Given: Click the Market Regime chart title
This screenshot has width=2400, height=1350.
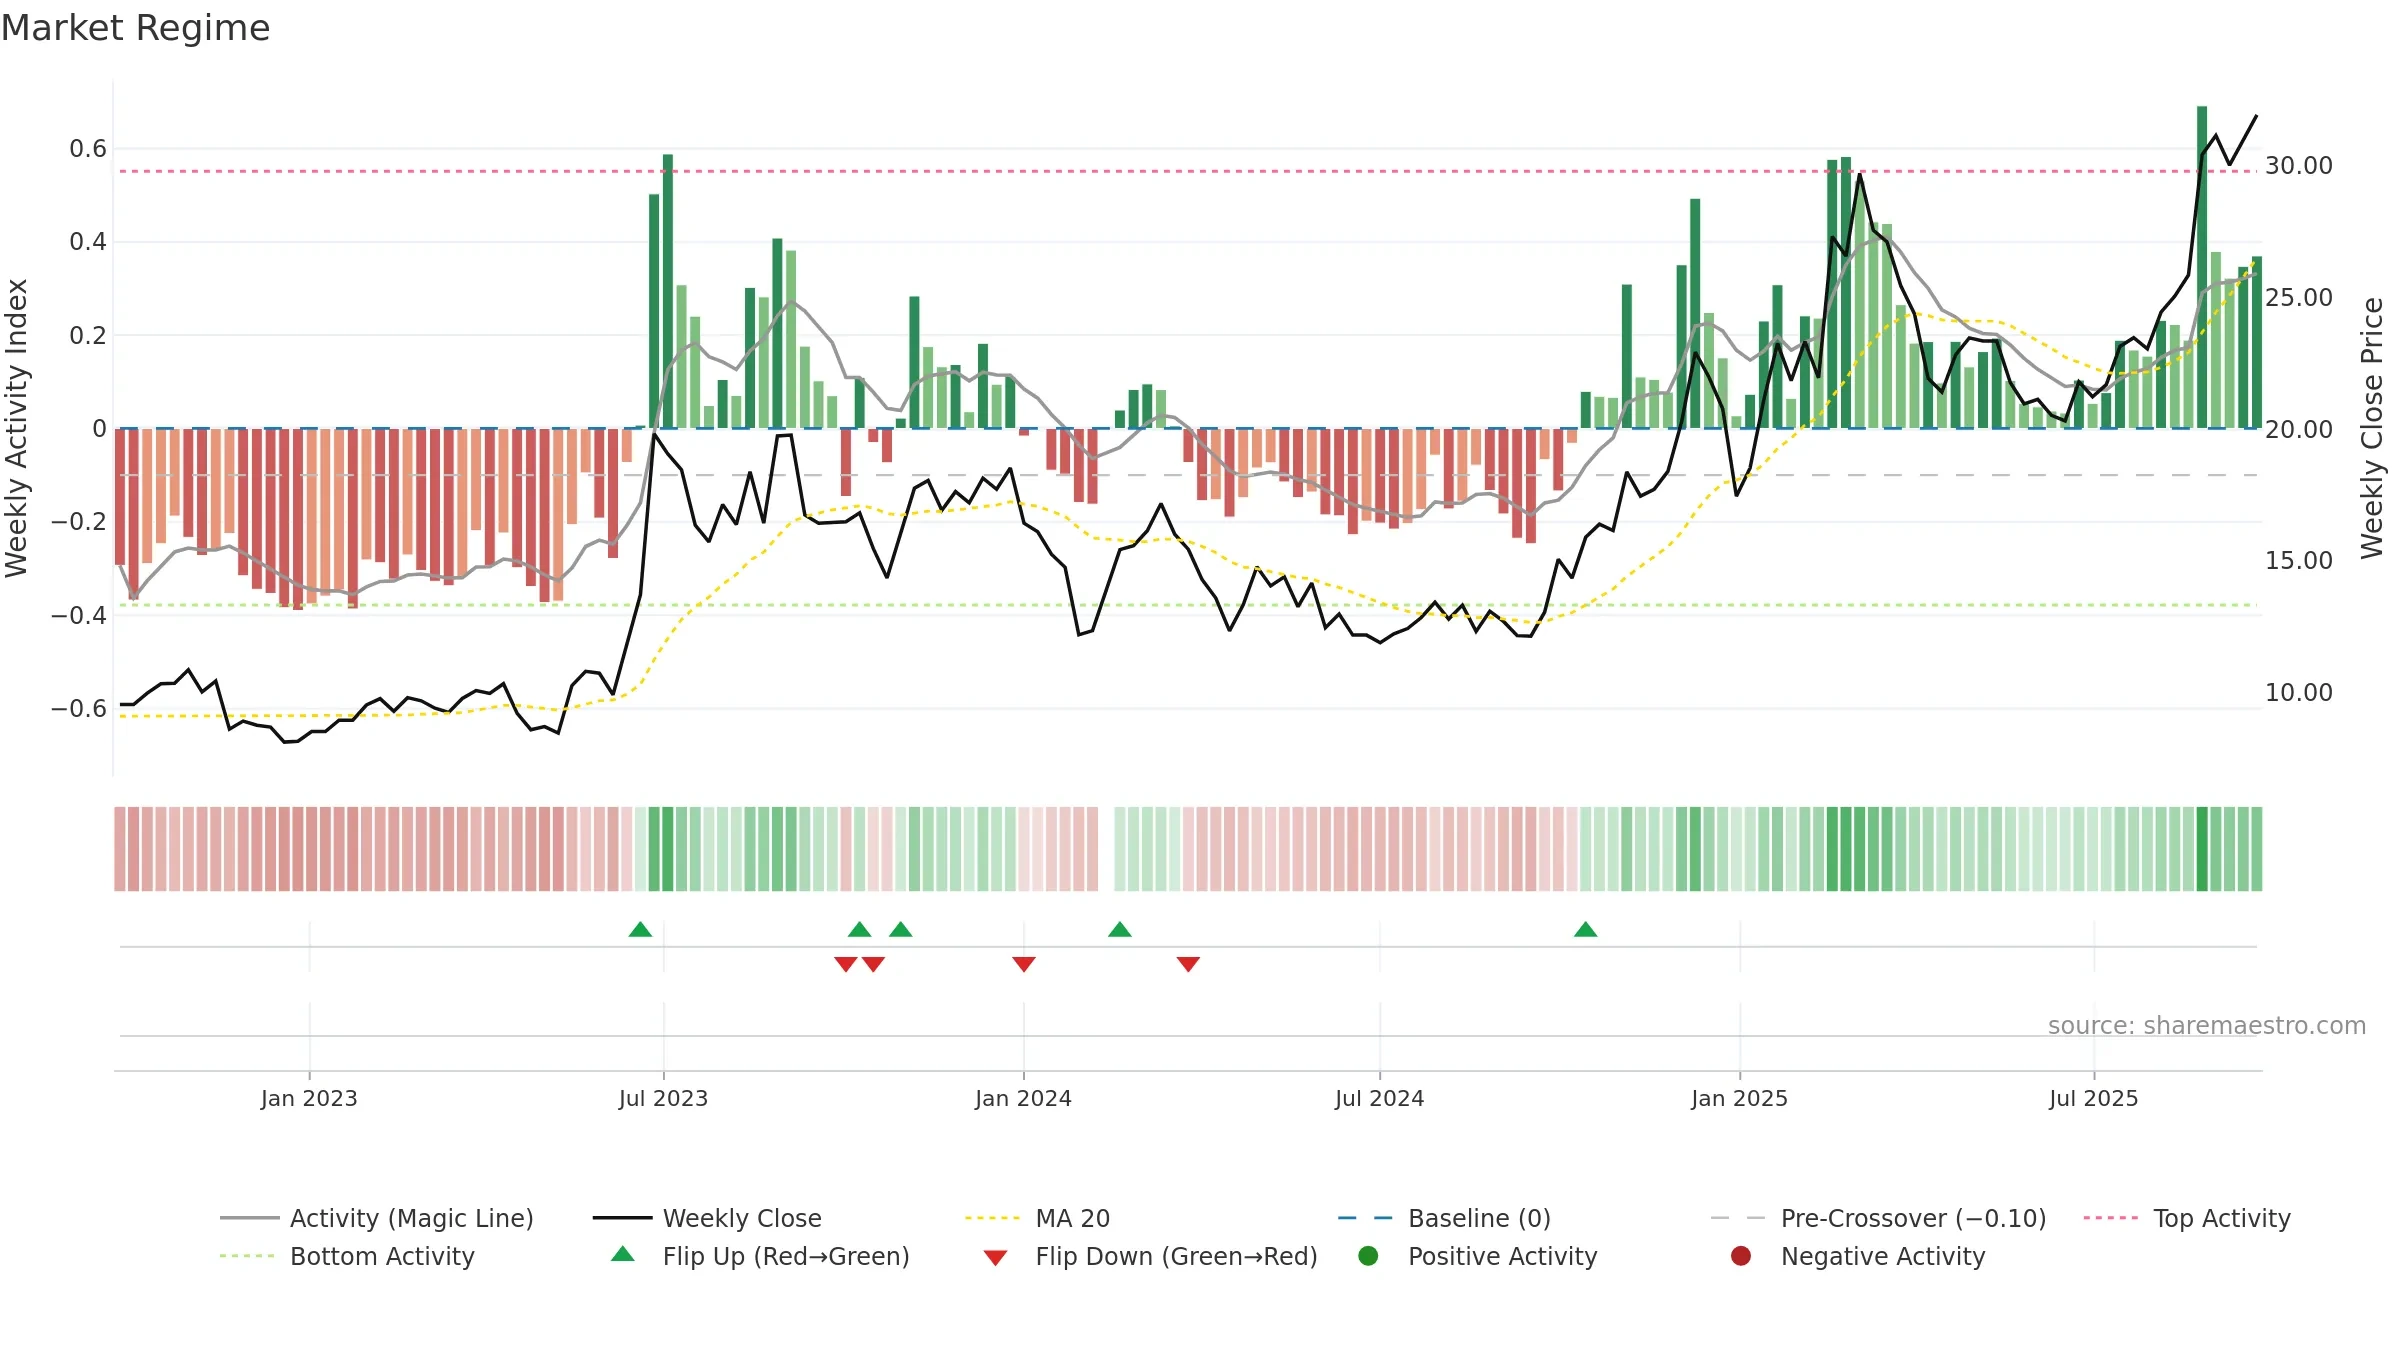Looking at the screenshot, I should [x=135, y=28].
